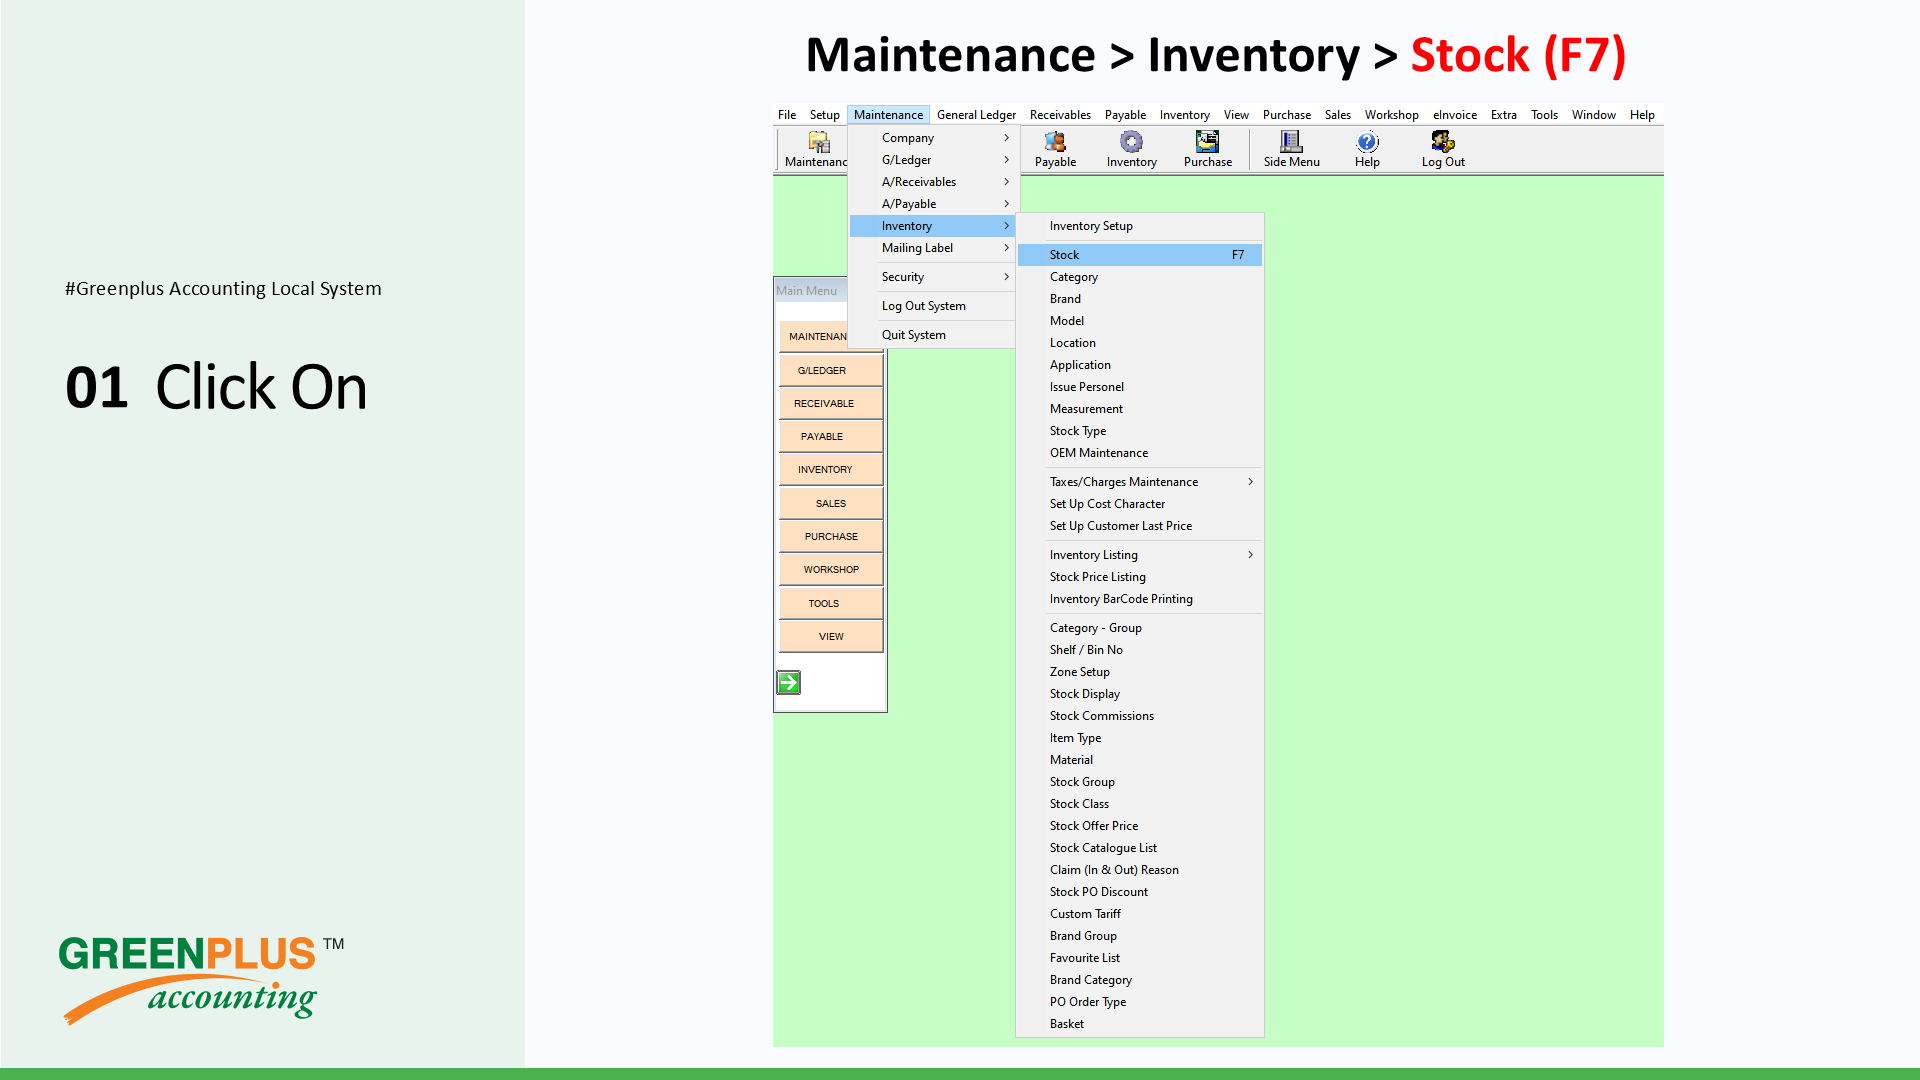Choose Custom Tariff entry
The image size is (1920, 1080).
pos(1140,914)
